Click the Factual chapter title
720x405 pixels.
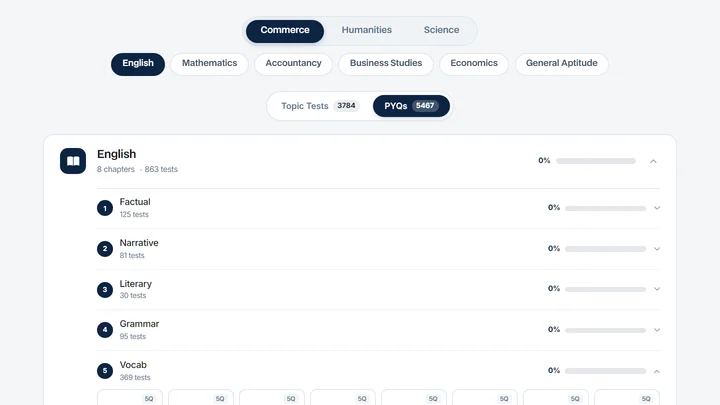(x=135, y=202)
